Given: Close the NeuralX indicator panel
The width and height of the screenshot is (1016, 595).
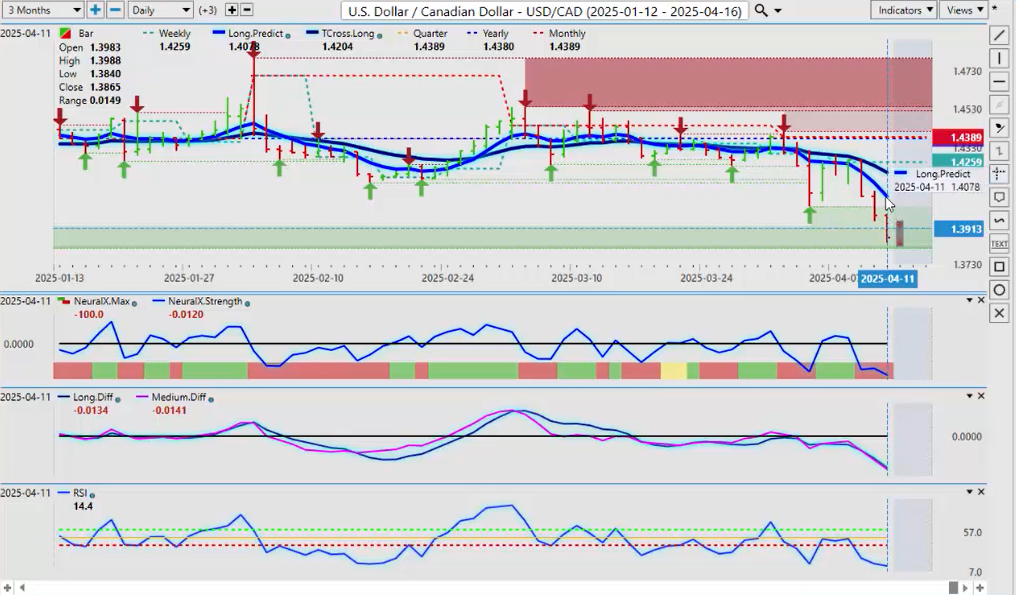Looking at the screenshot, I should pyautogui.click(x=981, y=300).
